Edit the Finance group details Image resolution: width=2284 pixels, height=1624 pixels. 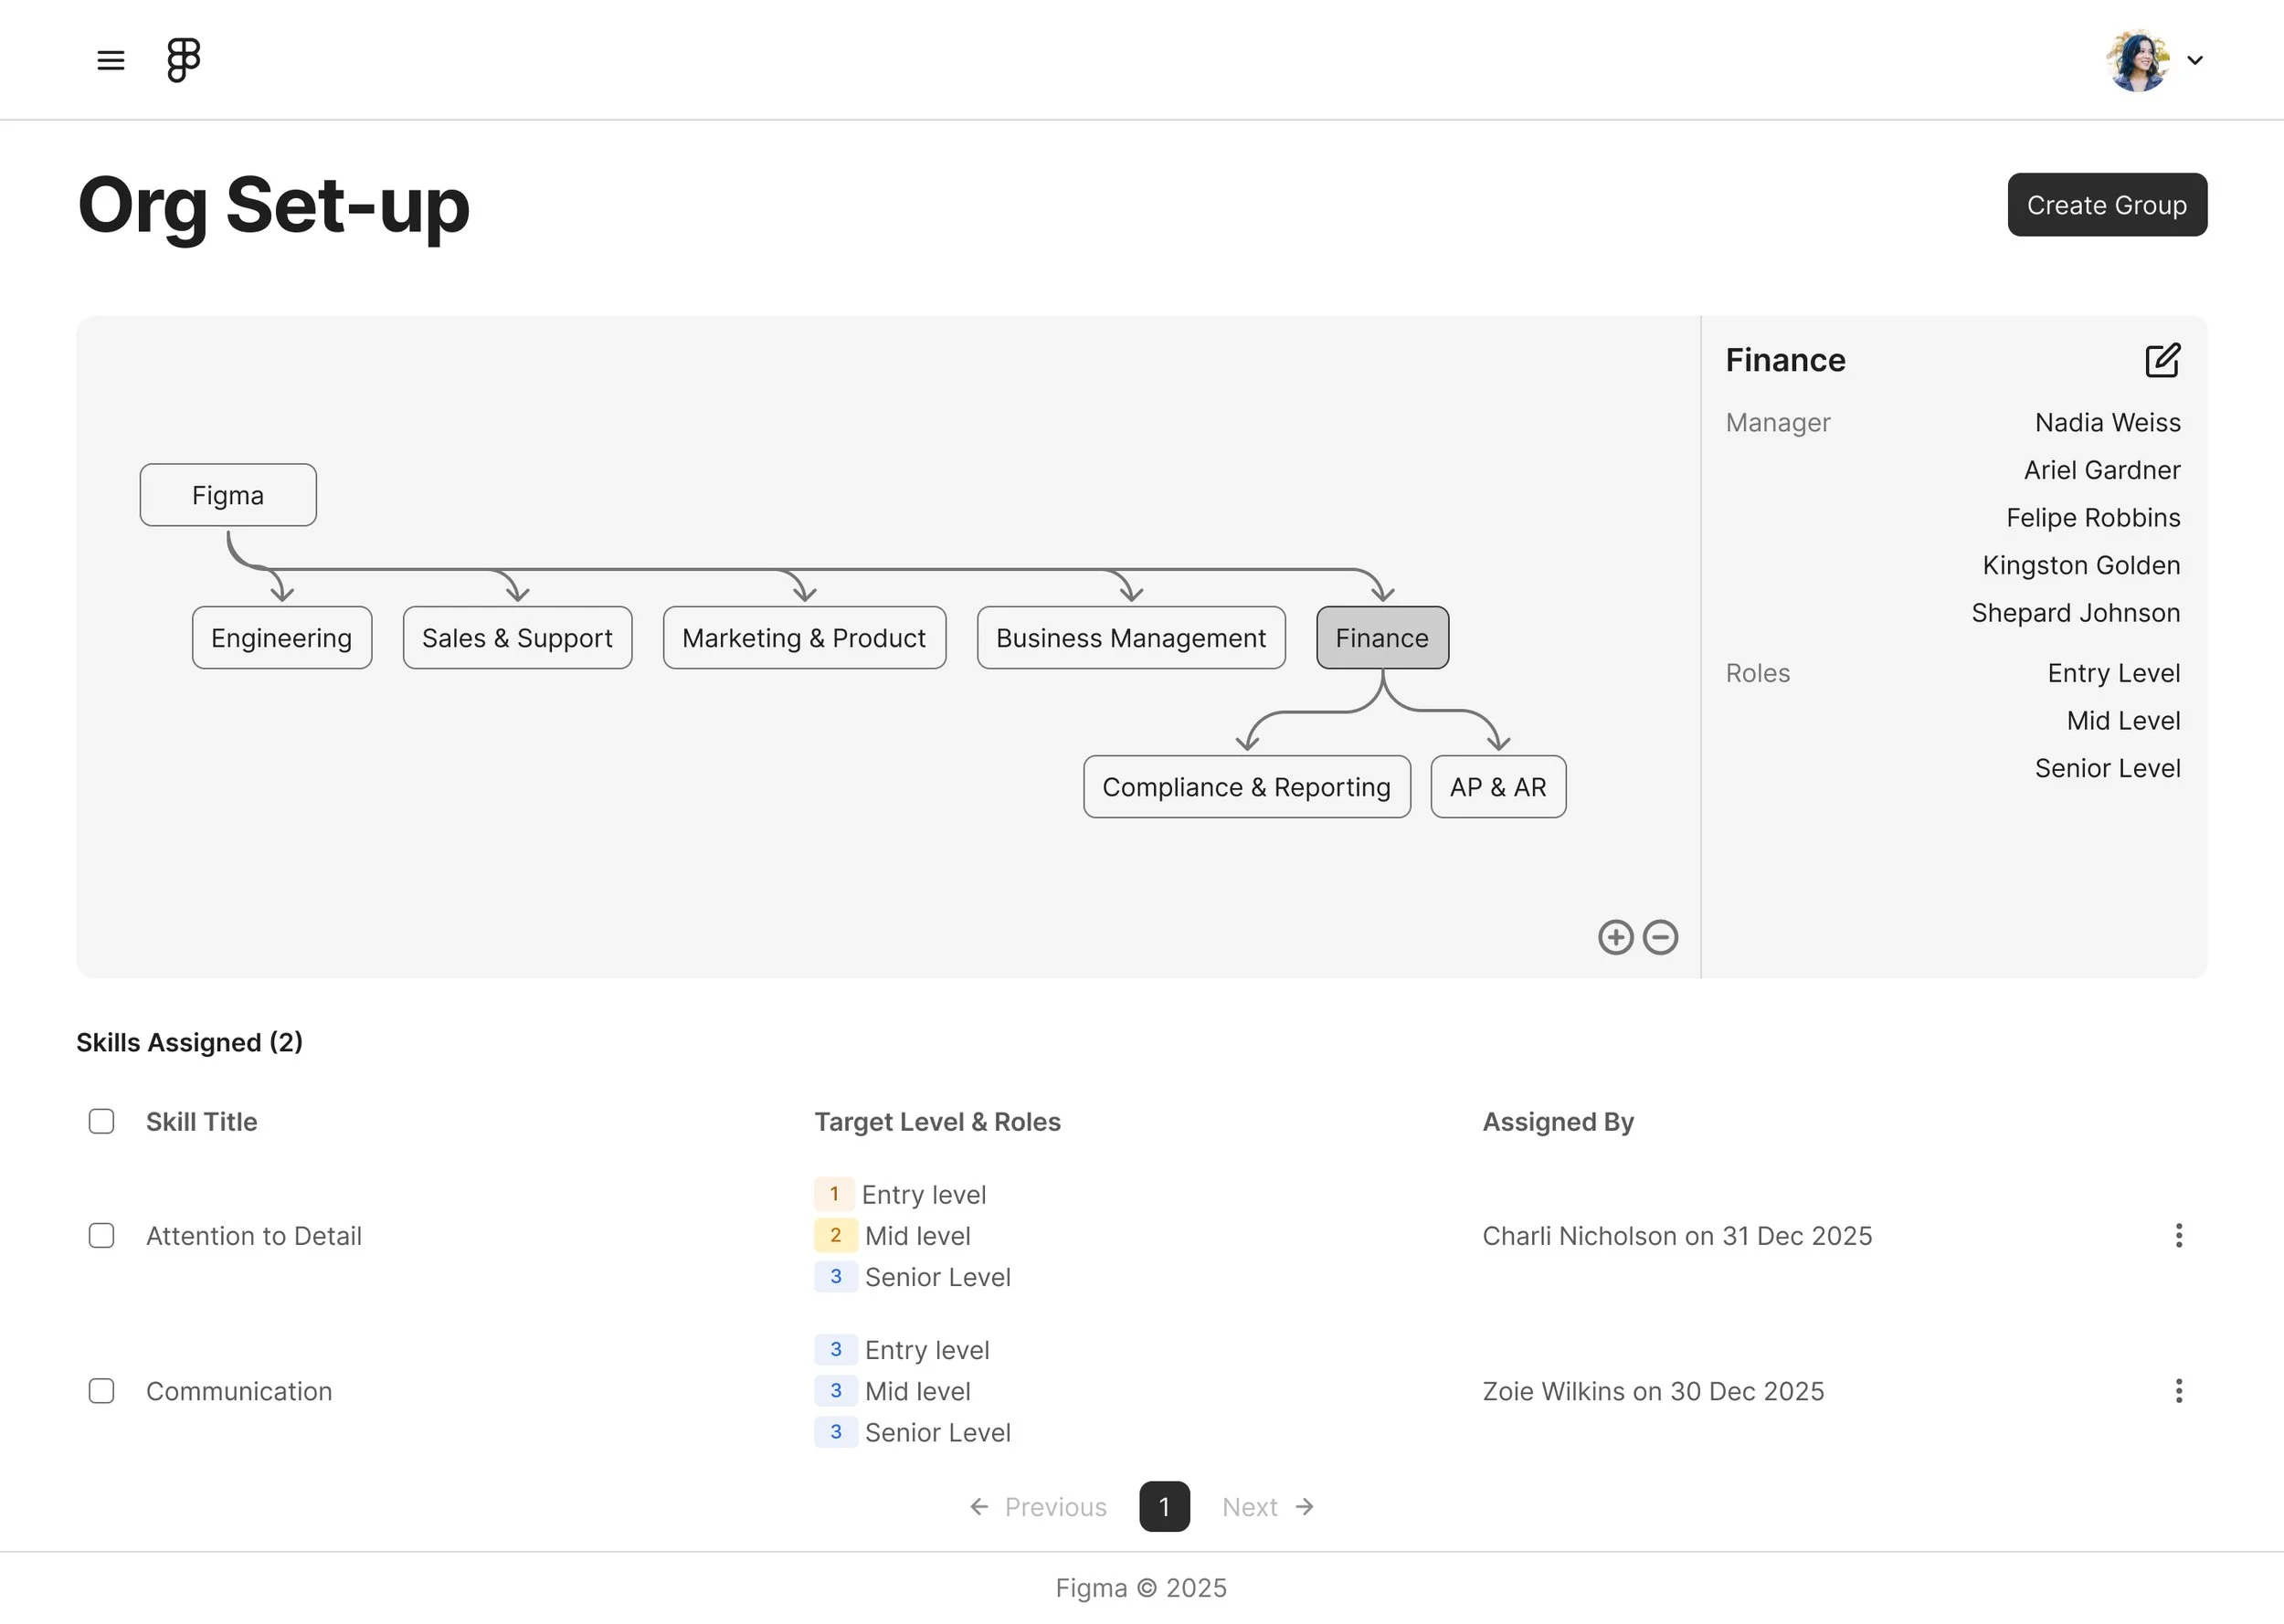(2162, 360)
